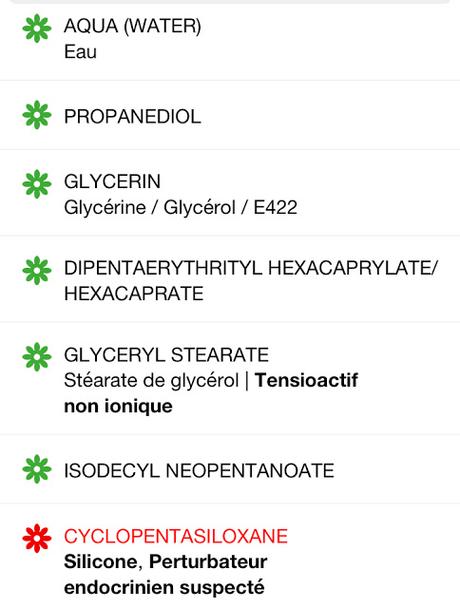Tap the red flower icon beside CYCLOPENTASILOXANE
Image resolution: width=460 pixels, height=608 pixels.
37,538
